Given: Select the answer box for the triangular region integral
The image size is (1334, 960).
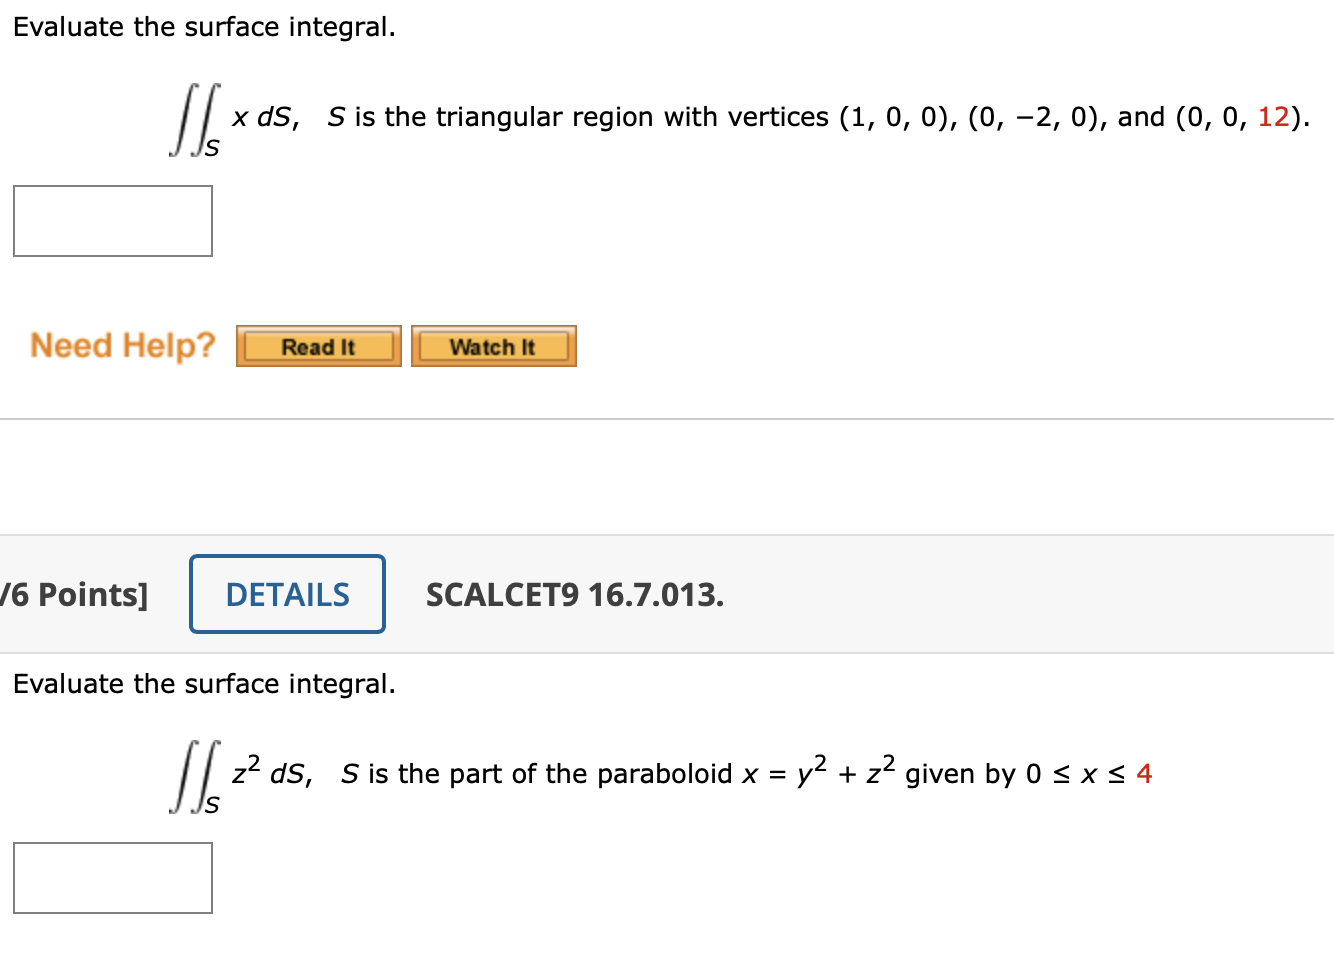Looking at the screenshot, I should (112, 220).
